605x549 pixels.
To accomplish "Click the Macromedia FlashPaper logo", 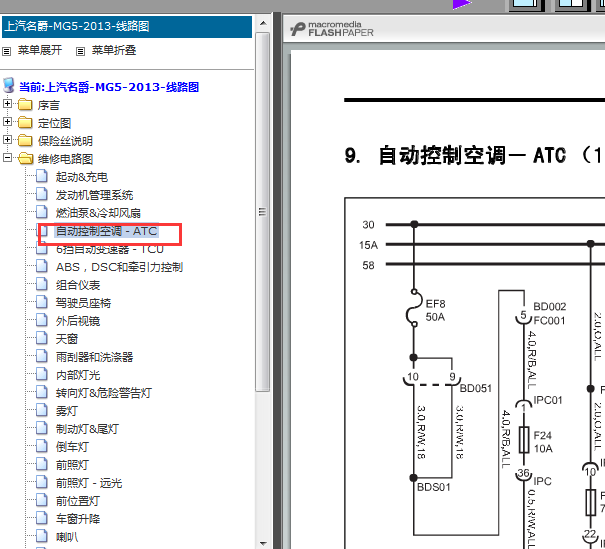I will click(x=332, y=29).
